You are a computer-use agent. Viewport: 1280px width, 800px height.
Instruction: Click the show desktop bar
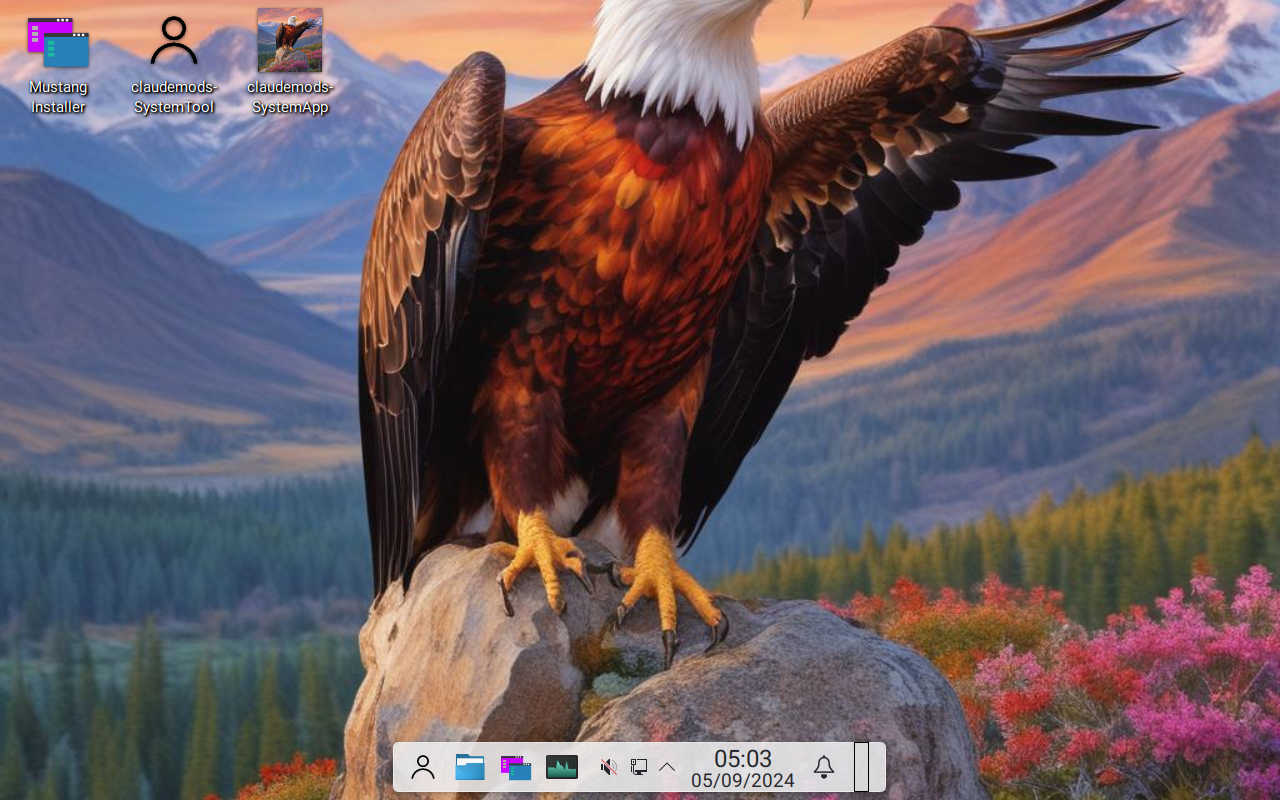[x=861, y=767]
